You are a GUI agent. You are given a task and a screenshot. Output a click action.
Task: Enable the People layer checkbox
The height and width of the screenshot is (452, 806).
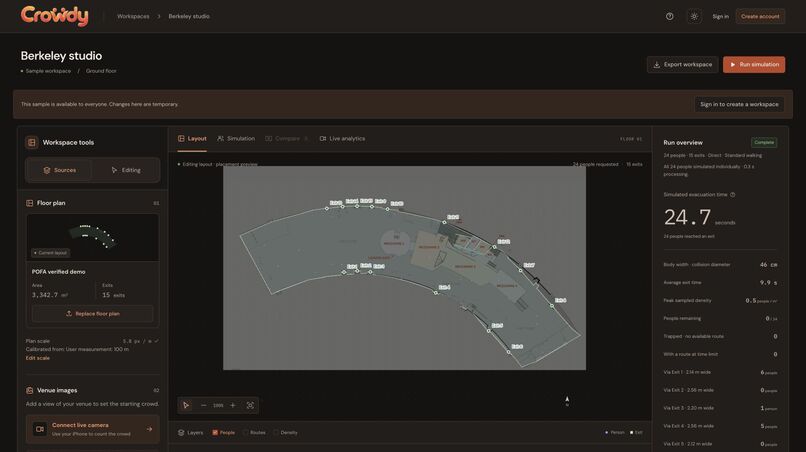click(x=215, y=432)
